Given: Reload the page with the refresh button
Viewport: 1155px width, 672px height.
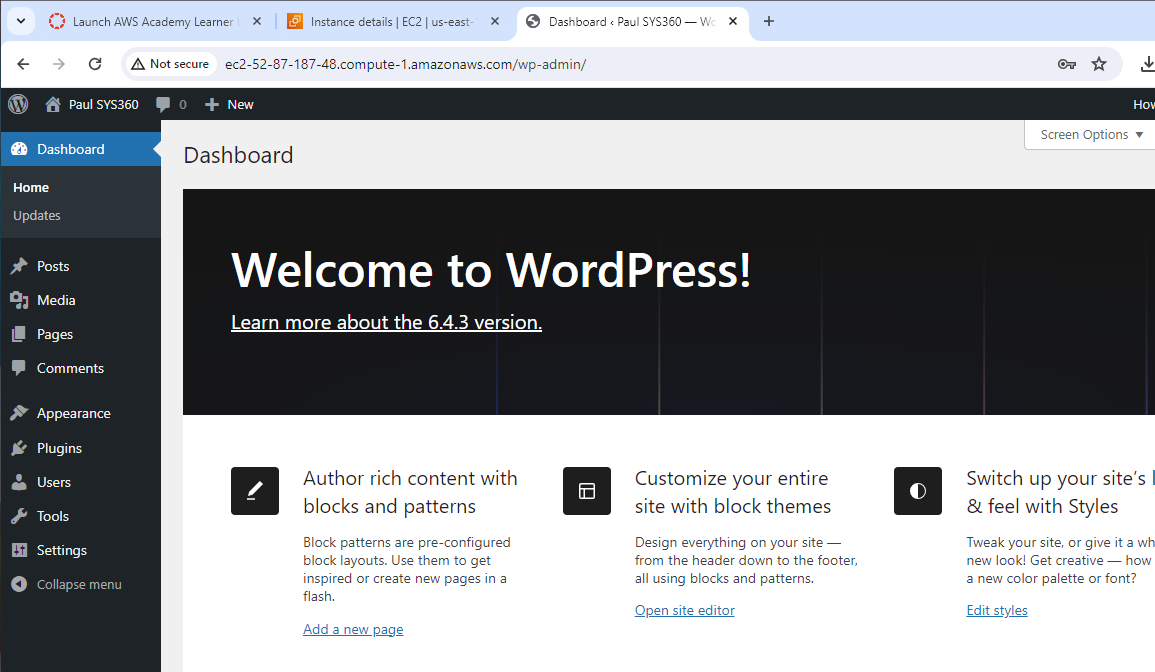Looking at the screenshot, I should [95, 64].
